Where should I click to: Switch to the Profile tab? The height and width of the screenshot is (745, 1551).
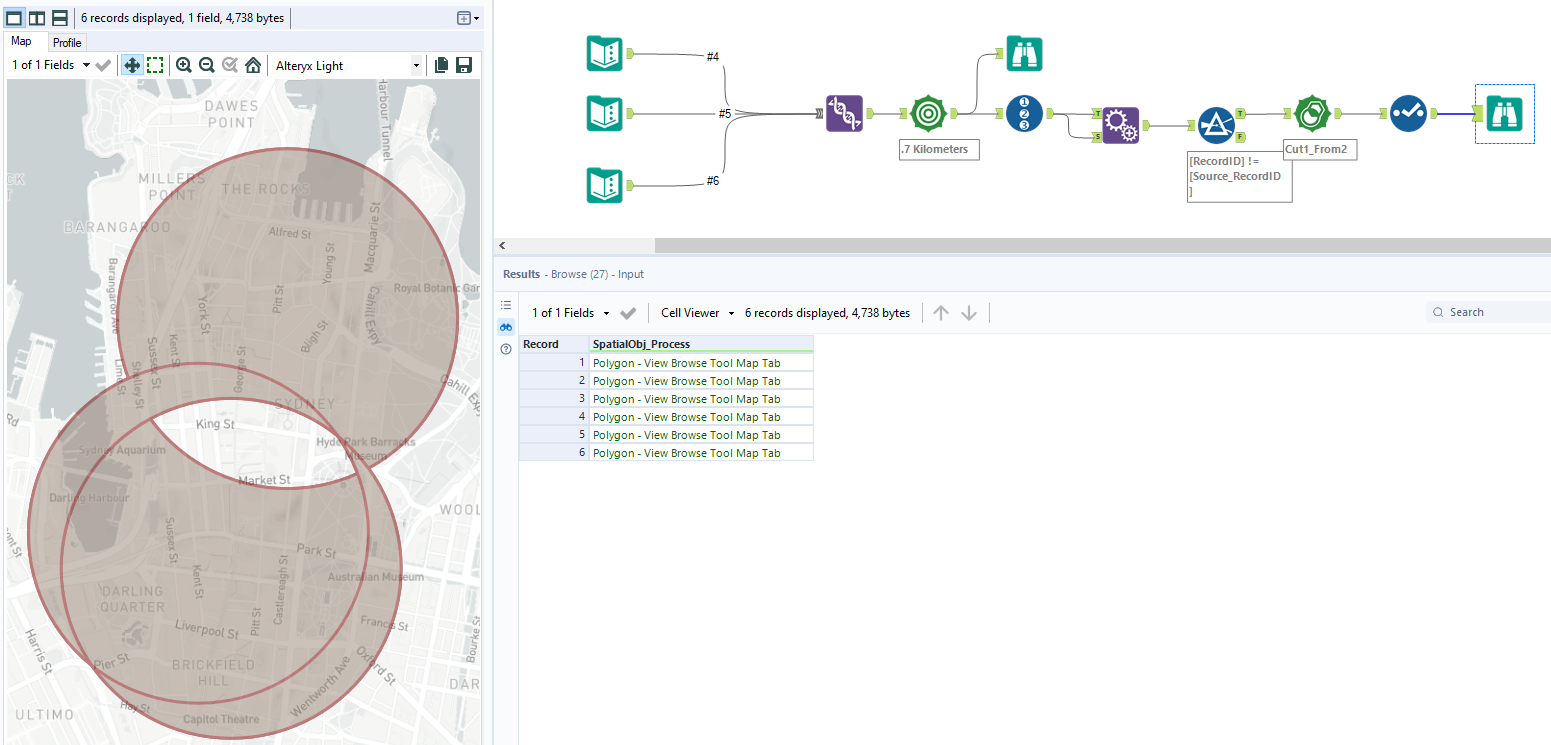66,42
